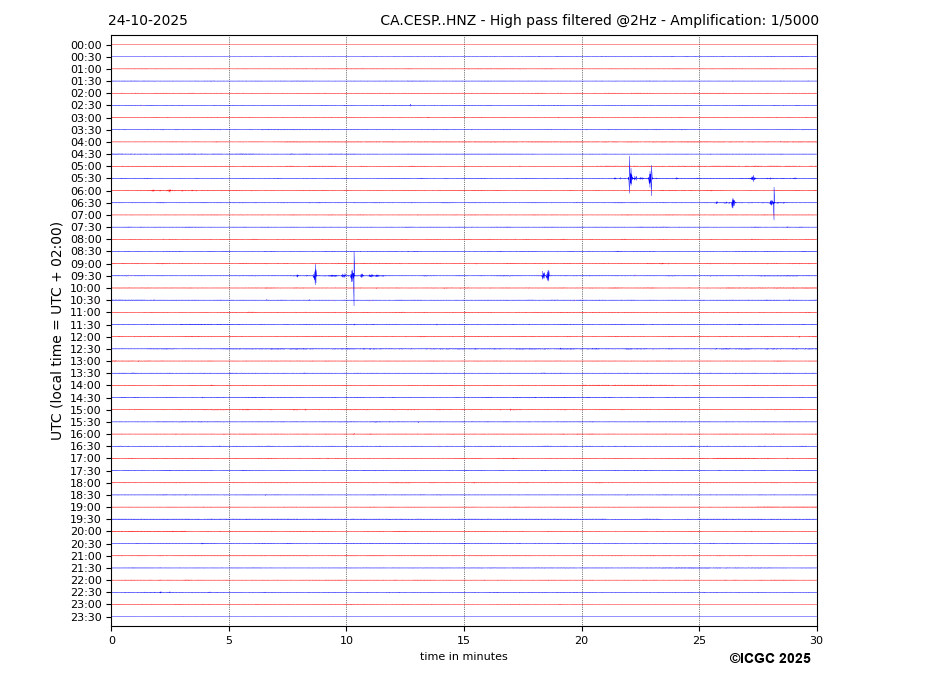Click the x-axis tick label 0
Viewport: 927px width, 696px height.
coord(112,640)
